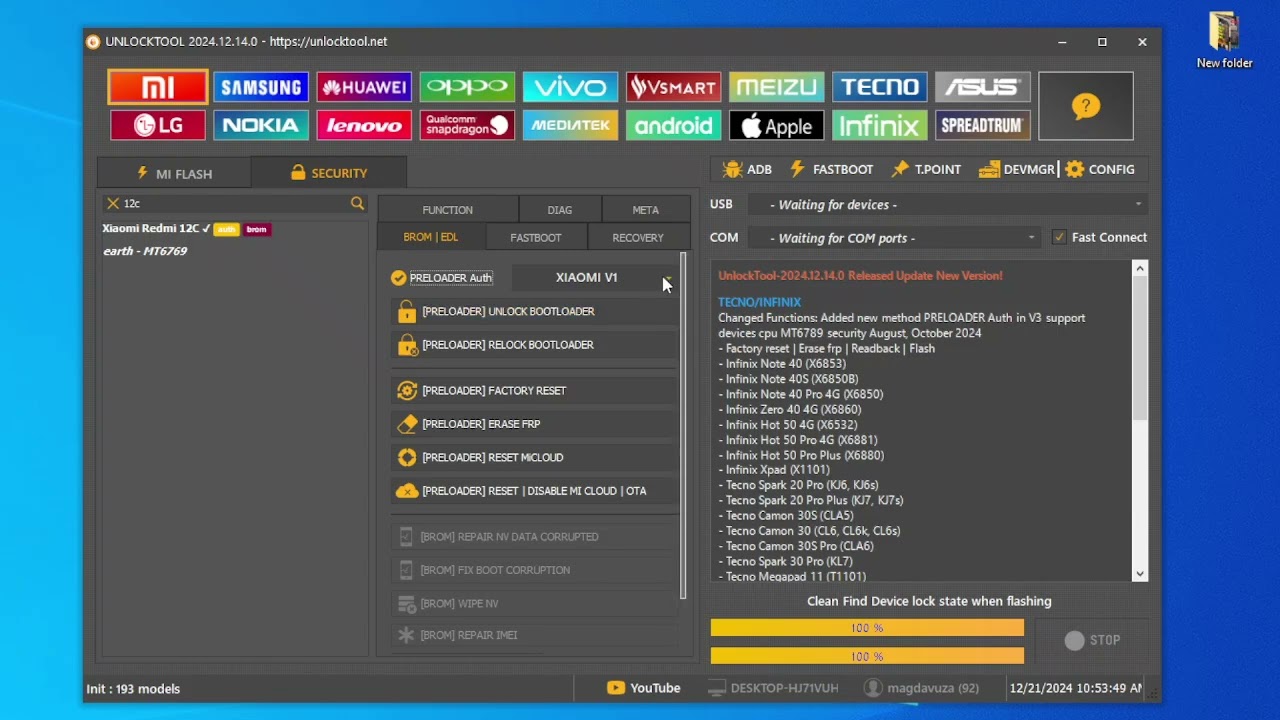Select the Vsmart brand tile
This screenshot has width=1280, height=720.
(x=673, y=87)
